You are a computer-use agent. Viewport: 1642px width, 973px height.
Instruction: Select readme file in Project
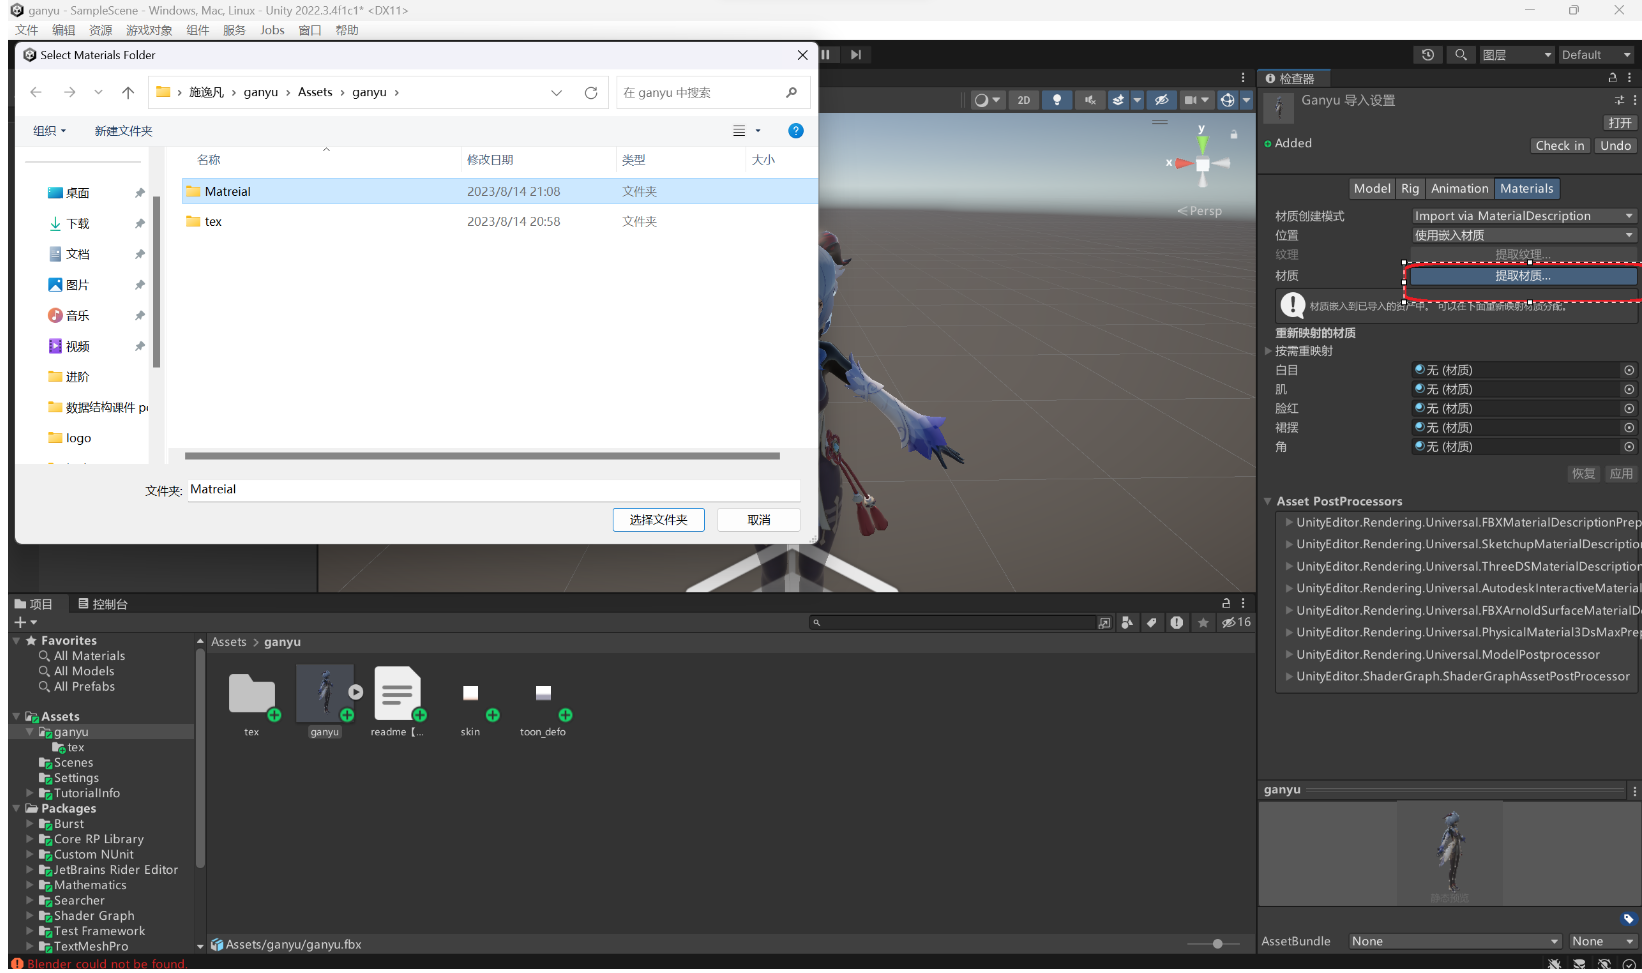(x=397, y=701)
